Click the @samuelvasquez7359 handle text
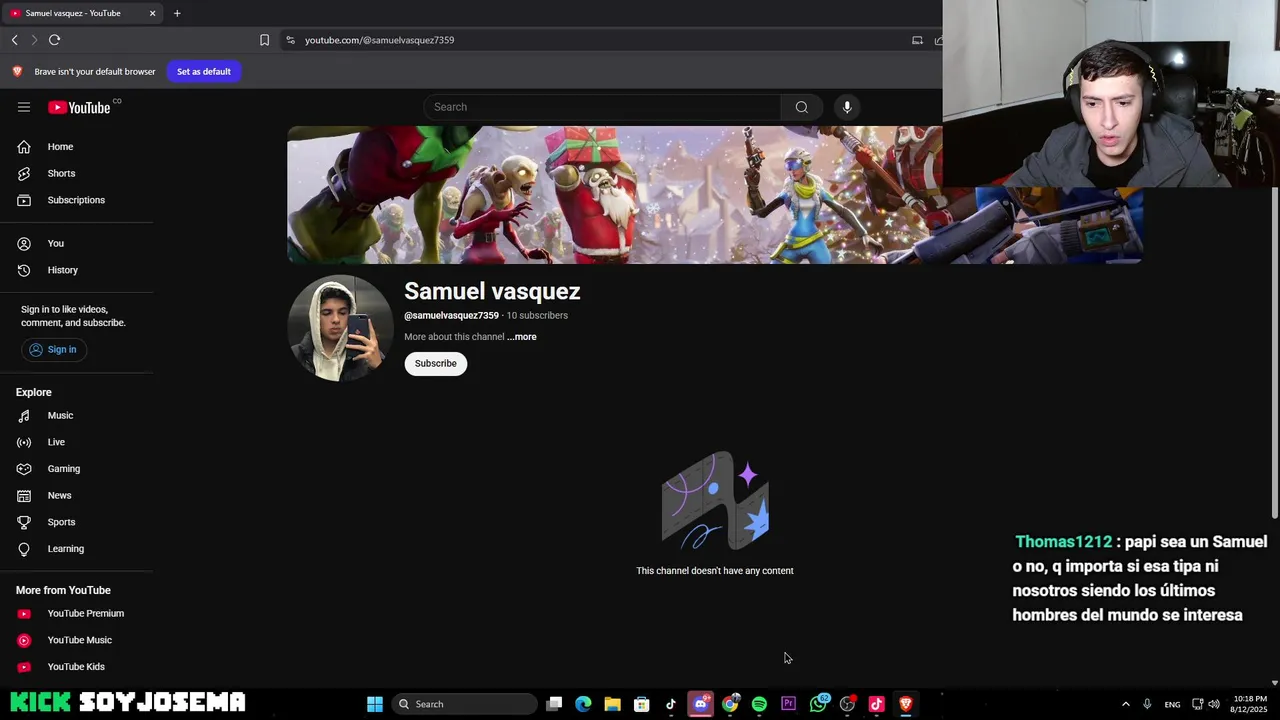The width and height of the screenshot is (1280, 720). click(x=451, y=316)
